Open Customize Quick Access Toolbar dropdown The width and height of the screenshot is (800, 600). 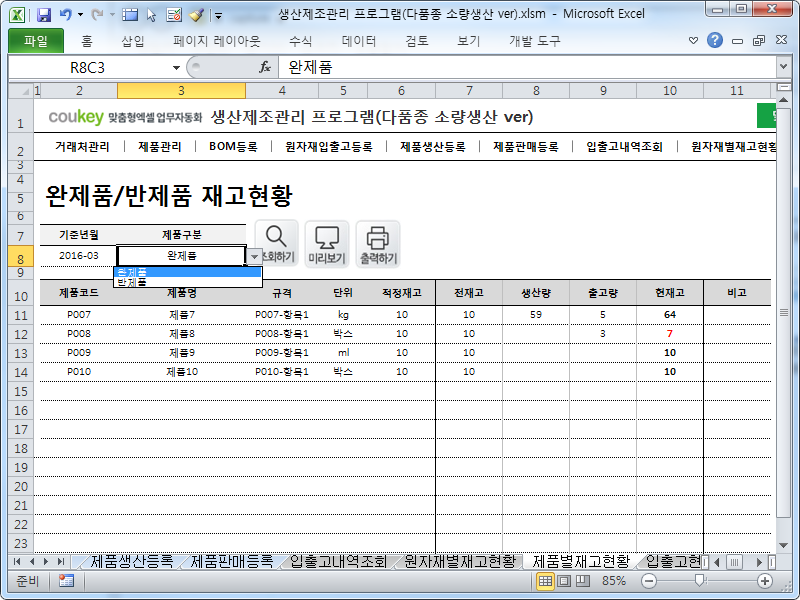coord(218,16)
